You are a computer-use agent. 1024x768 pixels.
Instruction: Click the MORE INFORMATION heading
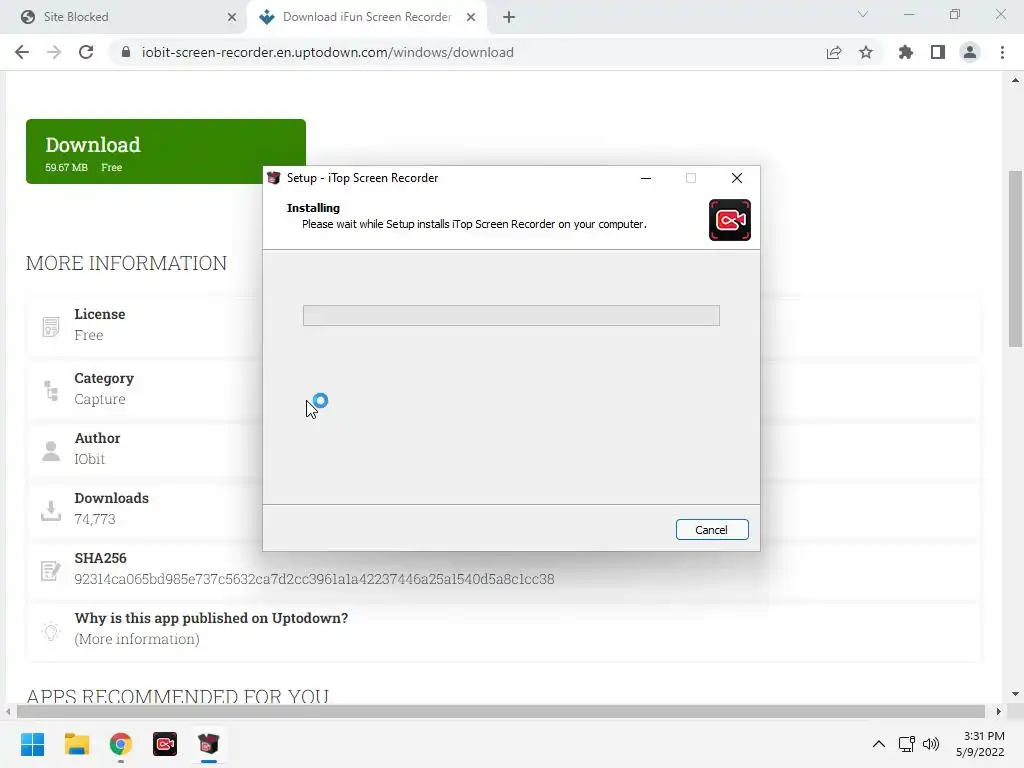click(x=126, y=263)
